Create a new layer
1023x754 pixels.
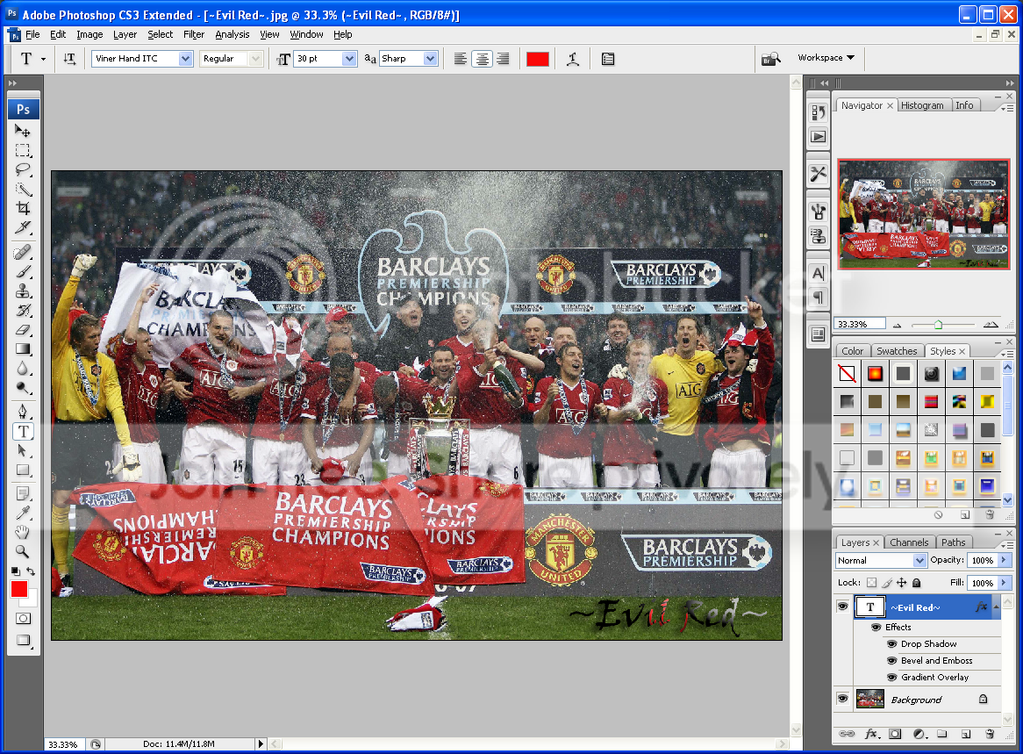[966, 734]
